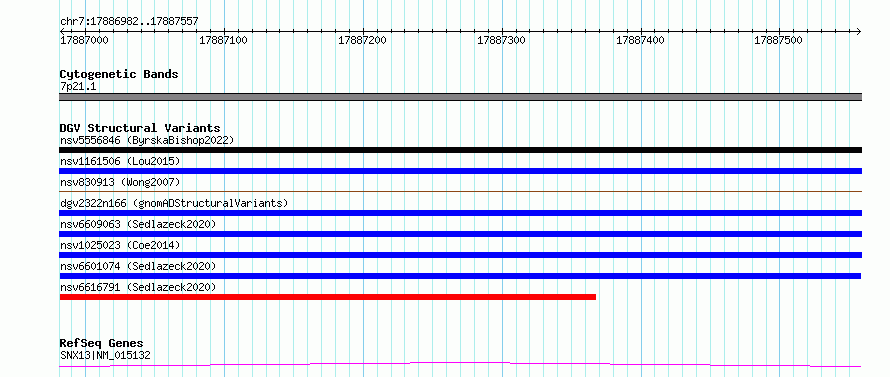
Task: Click the thin brown nsv830913 variant line
Action: pos(460,192)
